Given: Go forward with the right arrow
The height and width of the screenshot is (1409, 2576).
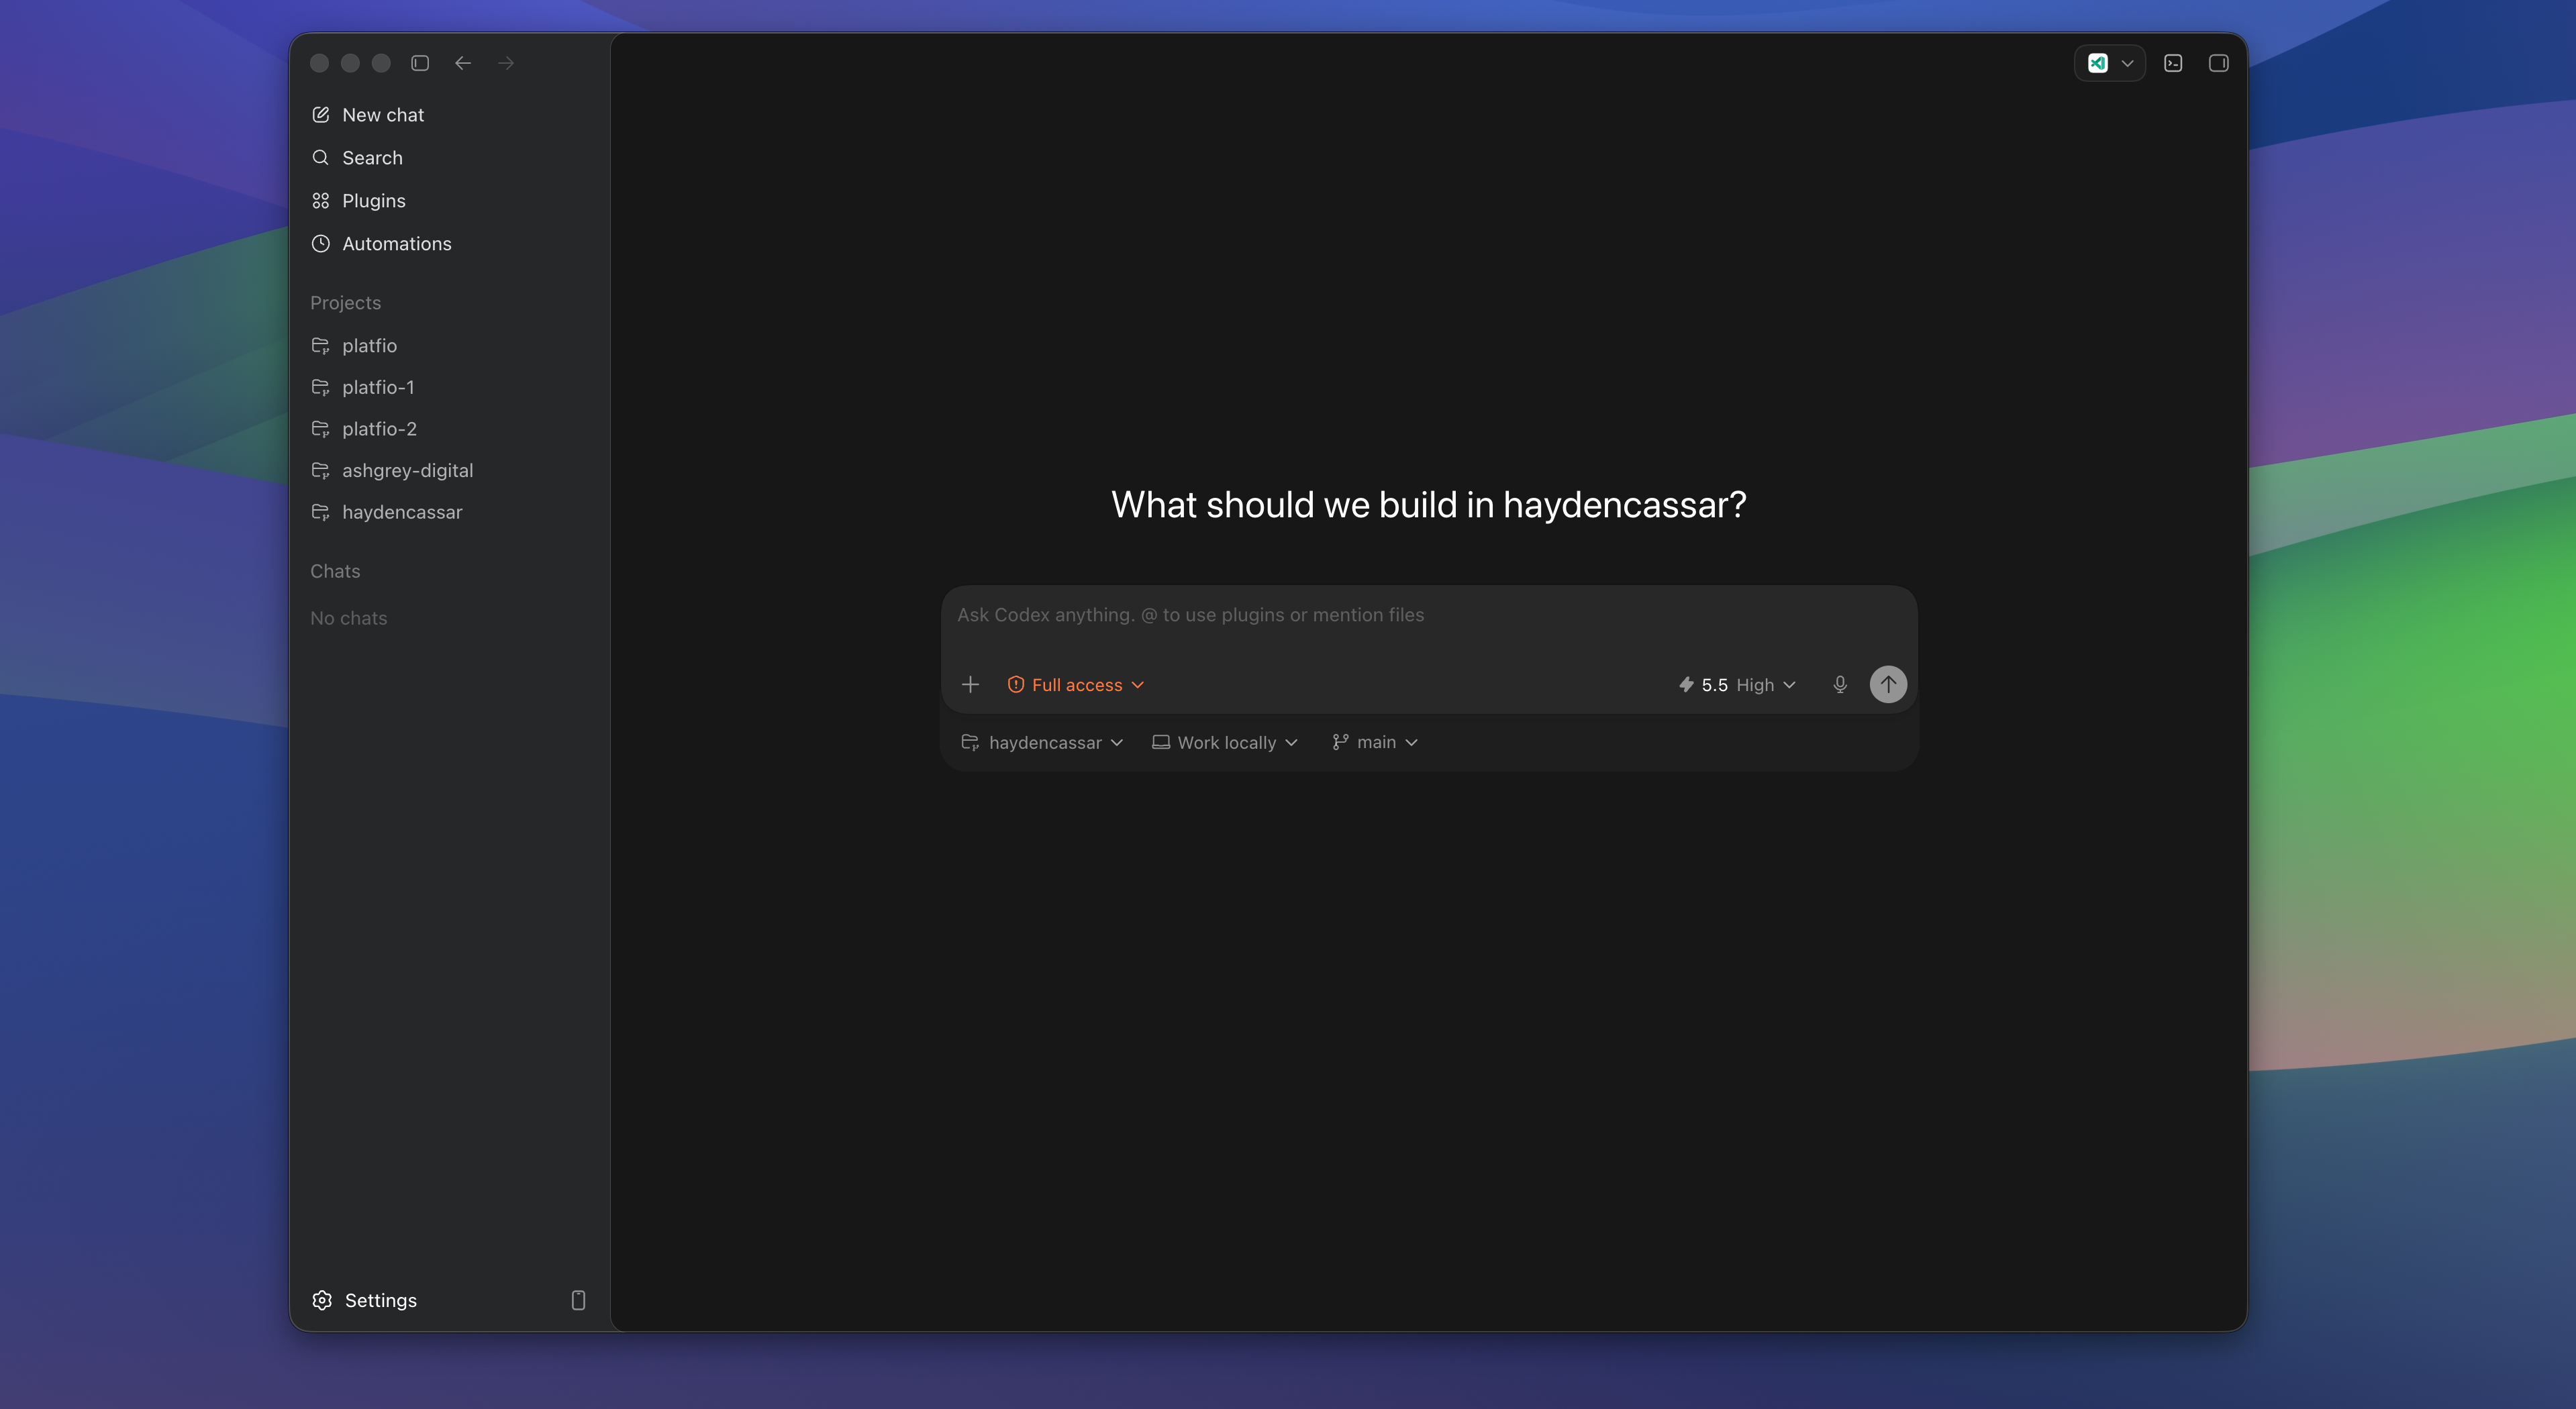Looking at the screenshot, I should (x=506, y=63).
